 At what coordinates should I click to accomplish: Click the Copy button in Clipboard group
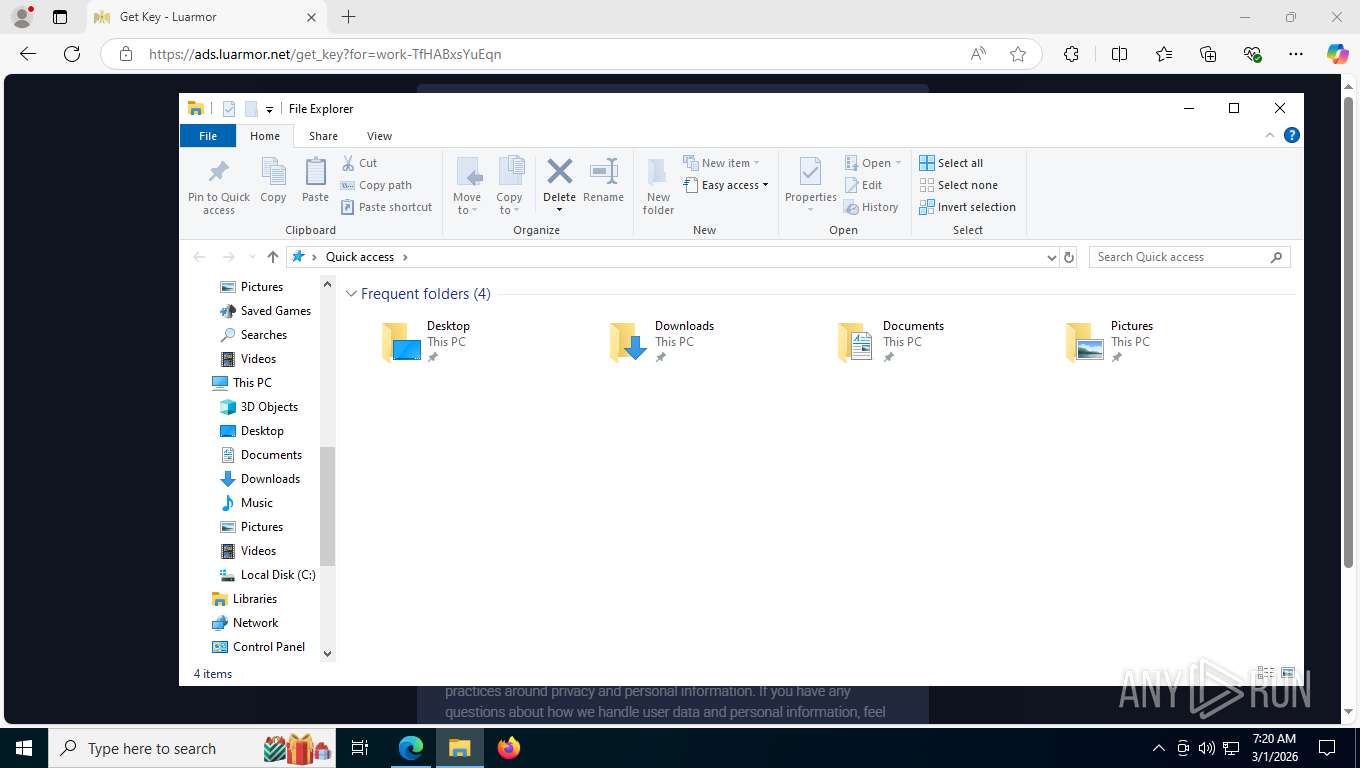(x=273, y=181)
